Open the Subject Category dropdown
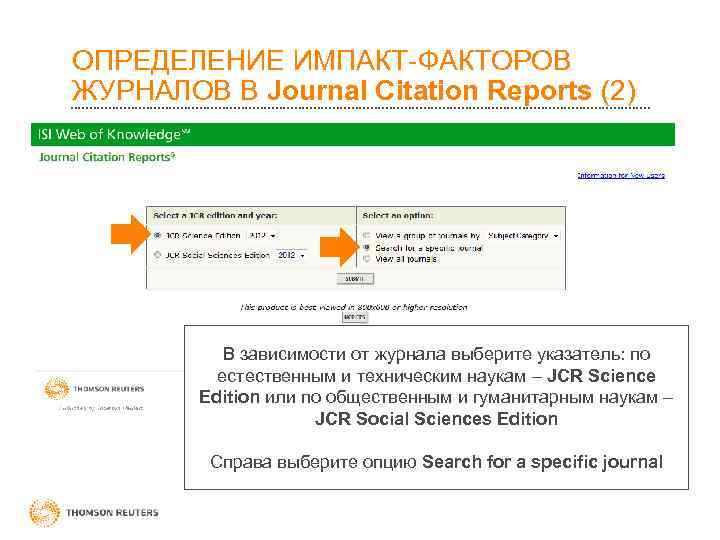The width and height of the screenshot is (720, 540). point(523,236)
